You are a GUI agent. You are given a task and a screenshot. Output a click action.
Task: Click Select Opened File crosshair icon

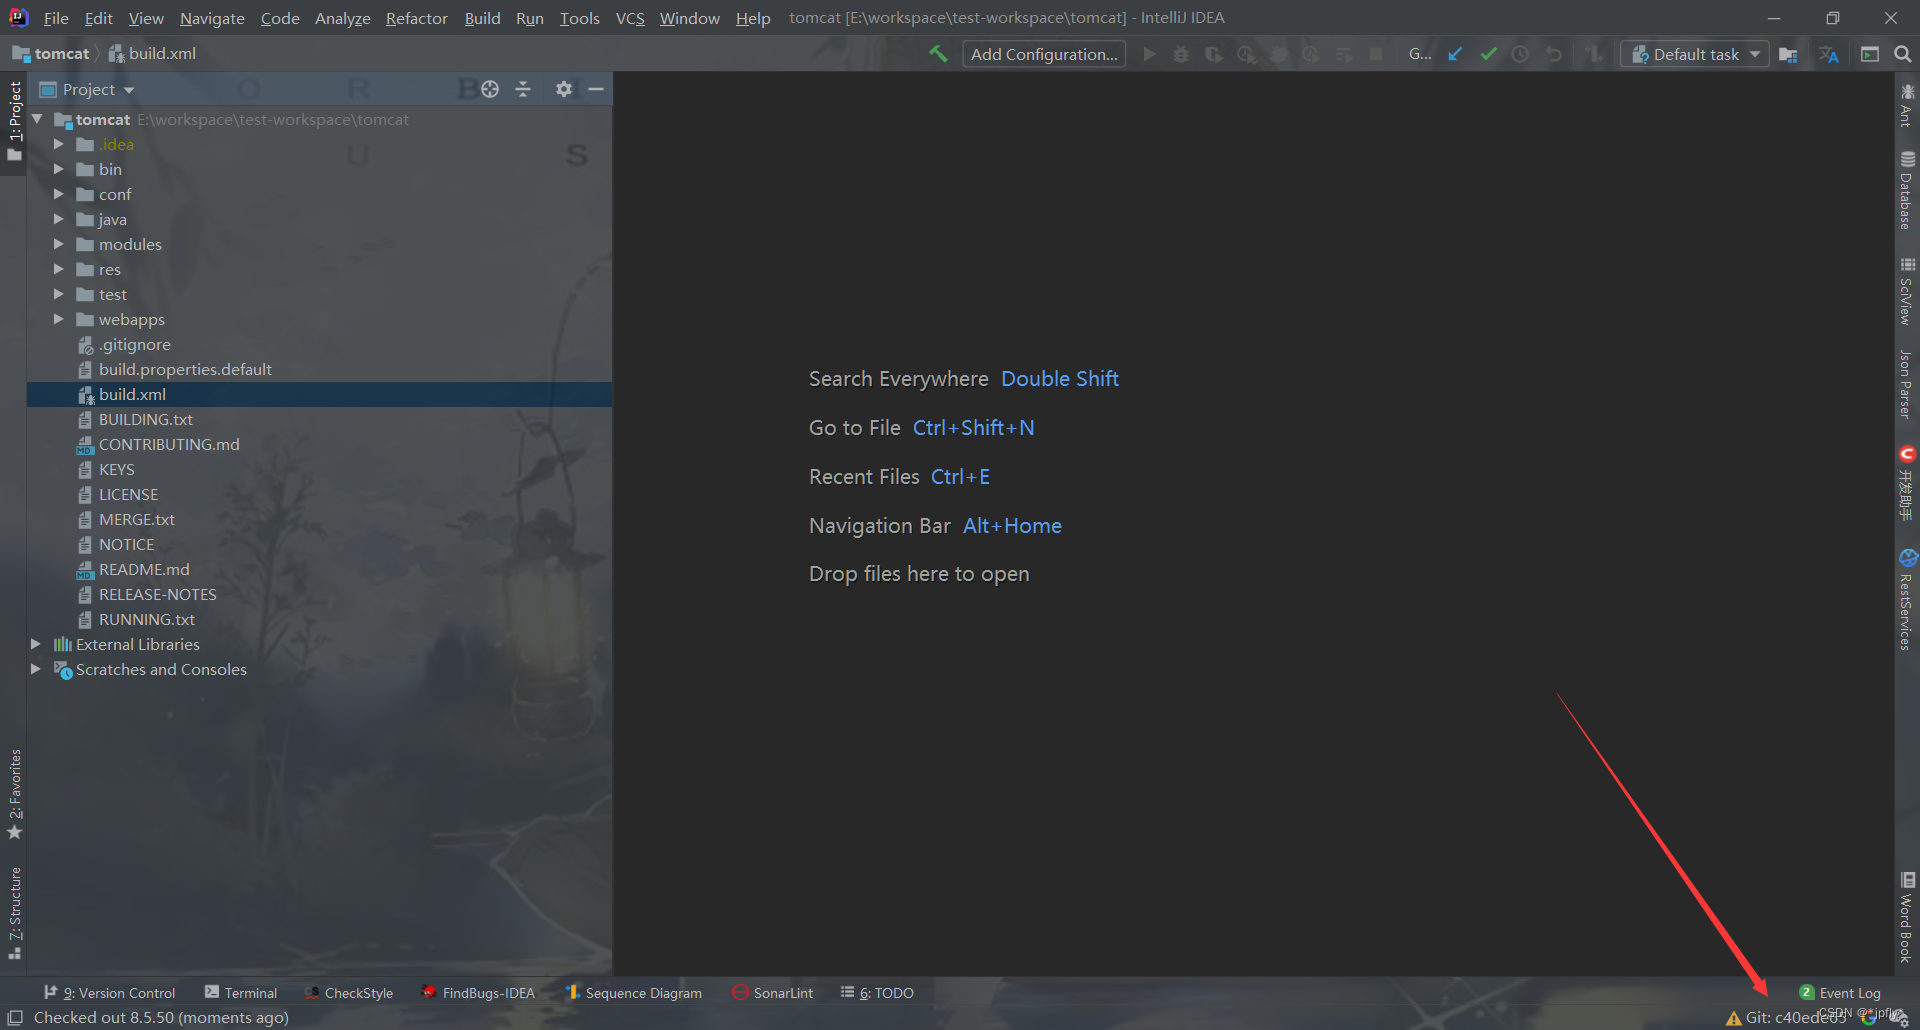[490, 89]
